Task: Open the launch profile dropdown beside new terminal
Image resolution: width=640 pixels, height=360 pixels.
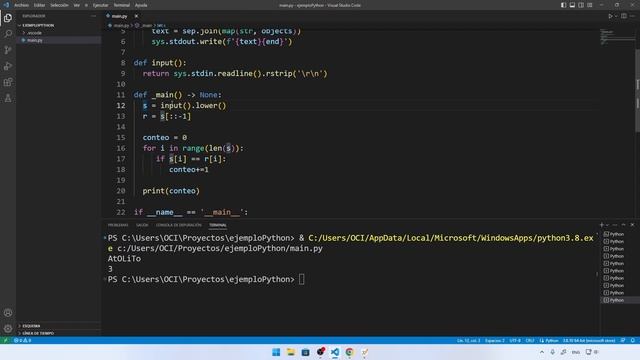Action: click(607, 225)
